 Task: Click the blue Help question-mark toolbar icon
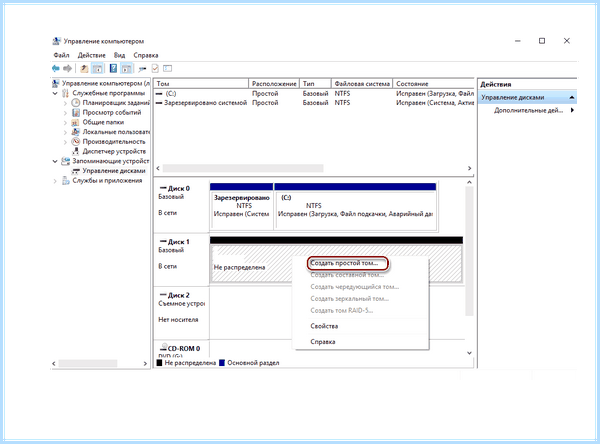pos(113,69)
